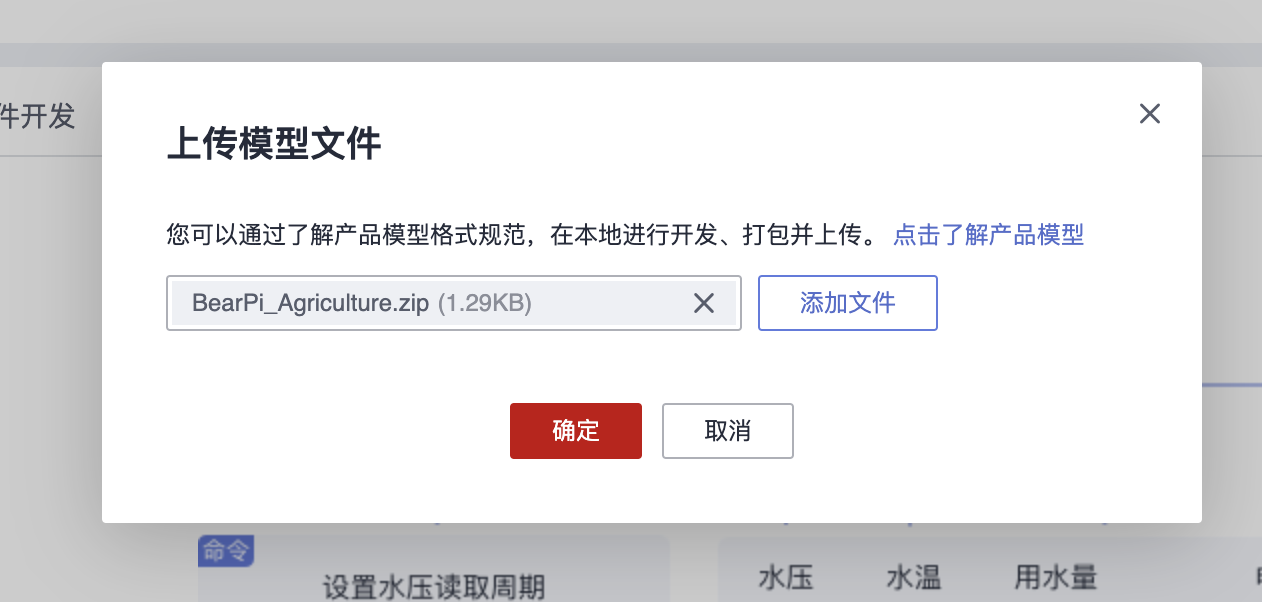Viewport: 1262px width, 602px height.
Task: Click the 水温 property label
Action: (913, 578)
